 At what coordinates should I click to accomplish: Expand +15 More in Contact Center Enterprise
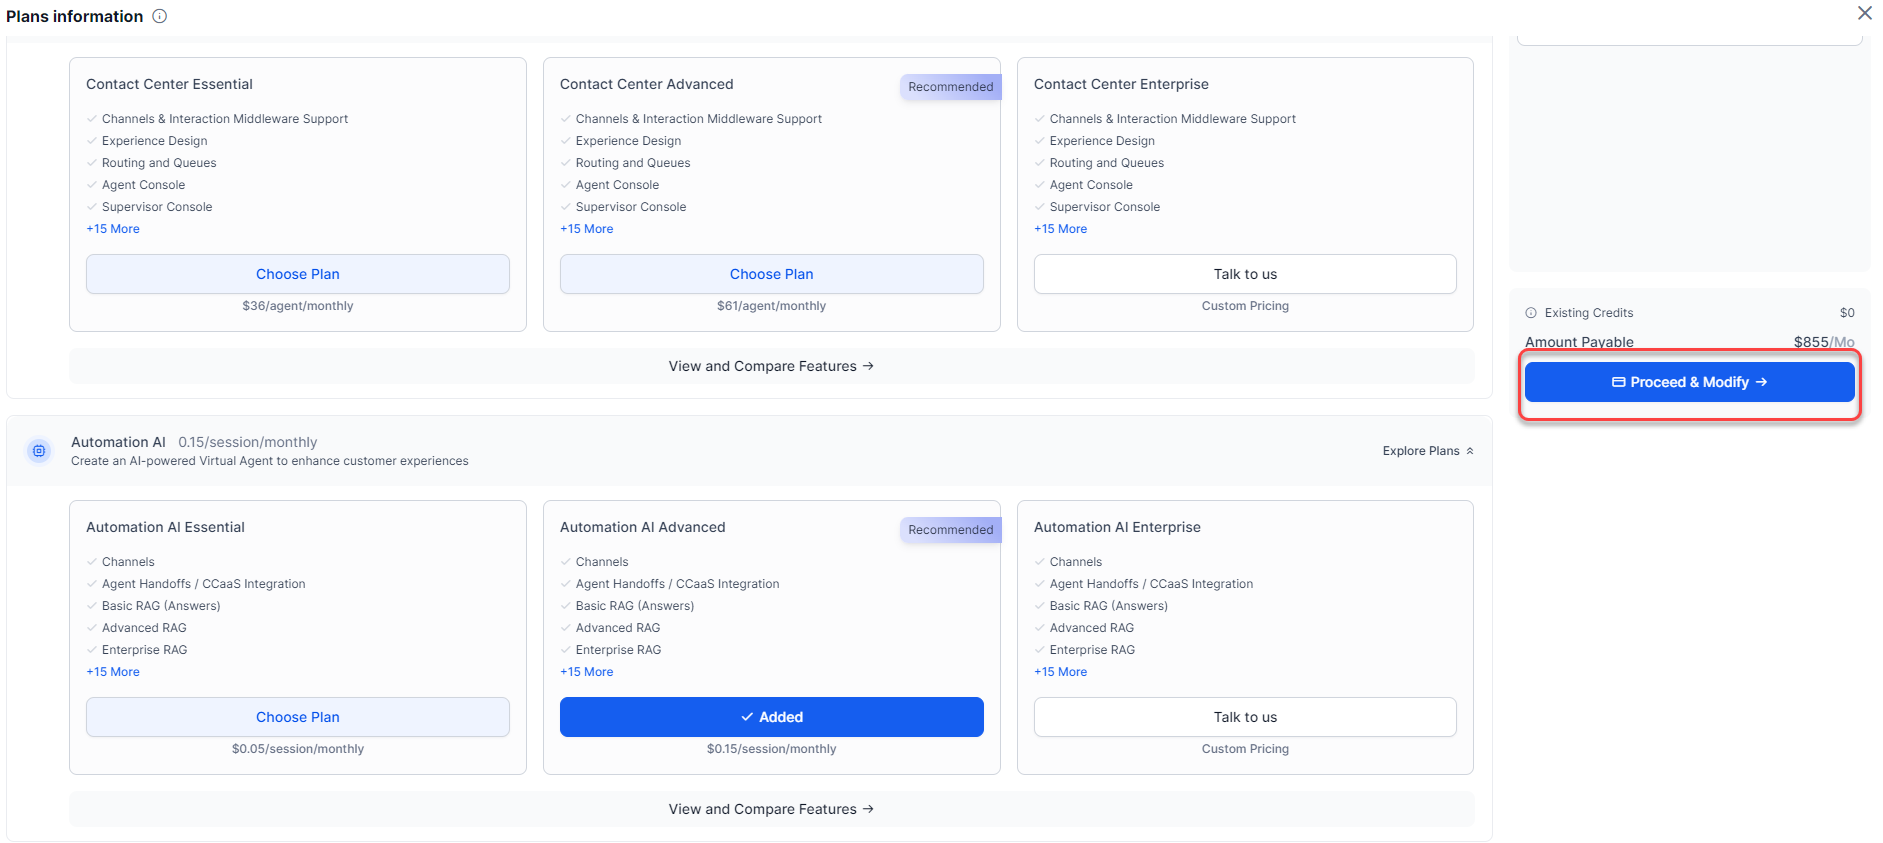[1060, 229]
